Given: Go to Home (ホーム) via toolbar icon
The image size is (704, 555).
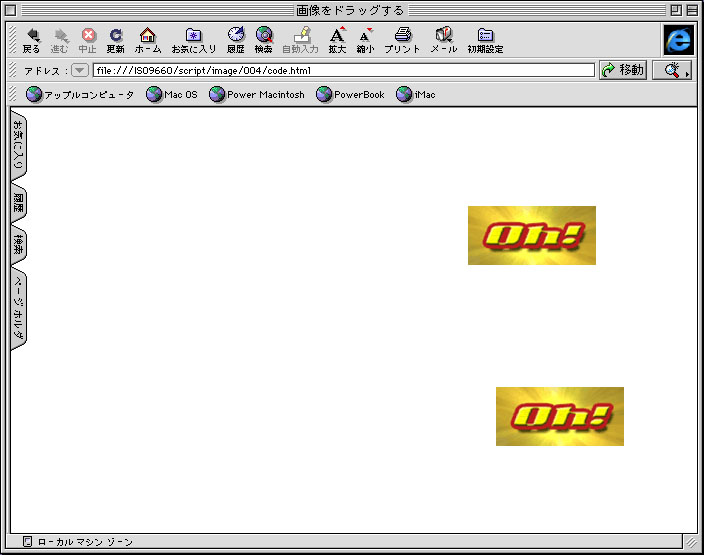Looking at the screenshot, I should point(147,40).
